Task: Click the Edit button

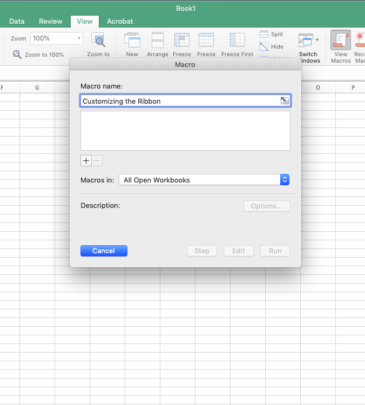Action: coord(238,251)
